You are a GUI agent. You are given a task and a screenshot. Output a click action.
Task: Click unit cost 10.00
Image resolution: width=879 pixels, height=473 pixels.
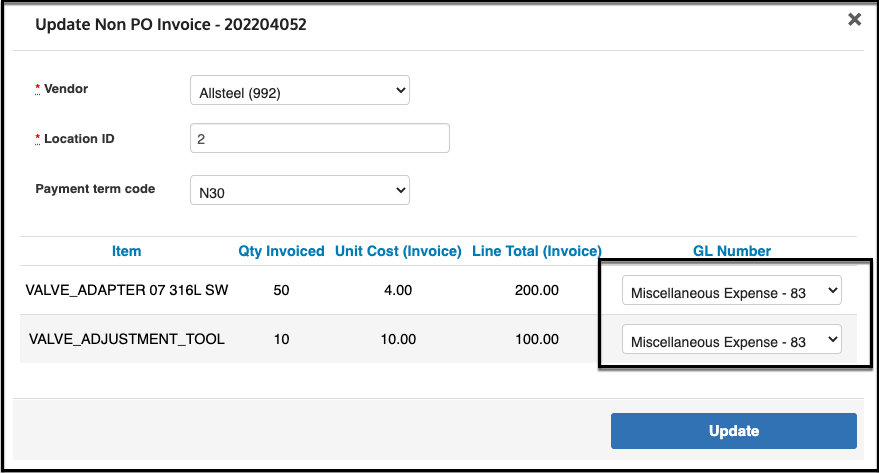(x=398, y=339)
